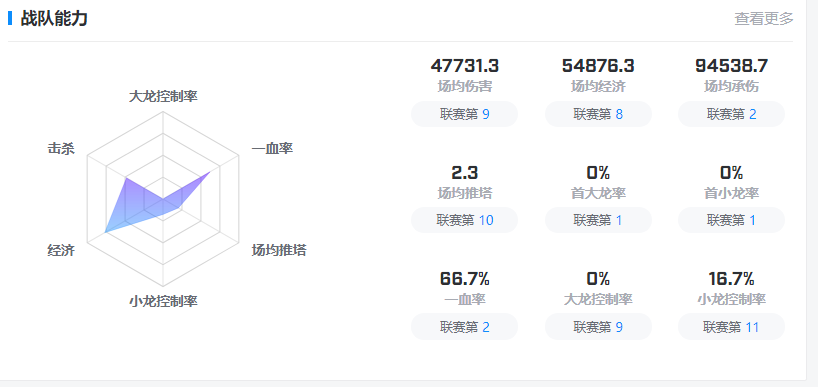This screenshot has width=818, height=387.
Task: Click the 场均经济 label
Action: click(x=598, y=86)
